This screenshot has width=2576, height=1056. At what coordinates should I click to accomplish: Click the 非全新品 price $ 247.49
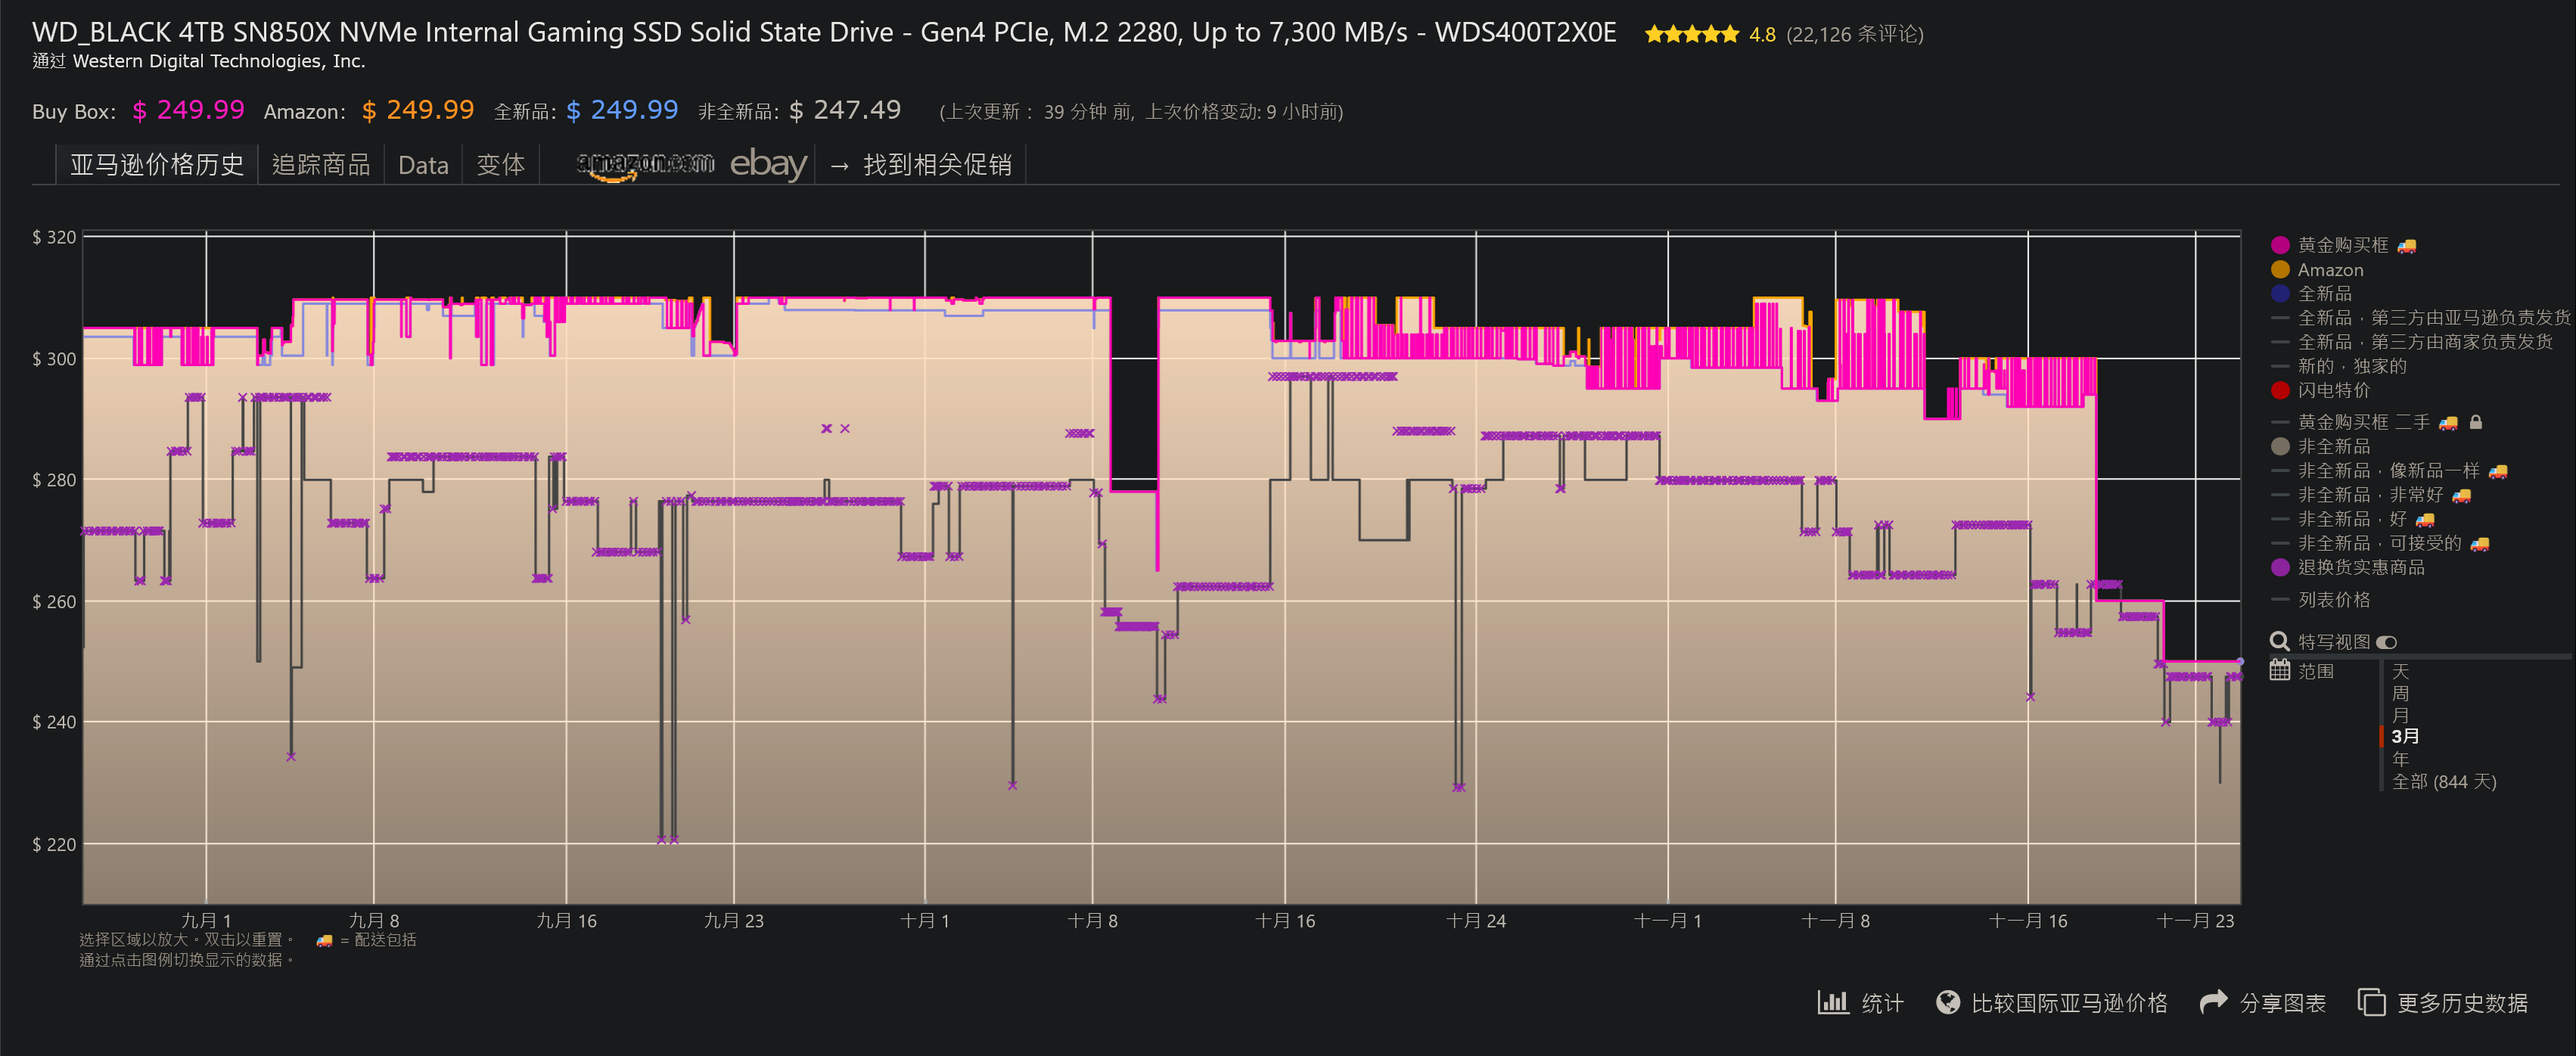click(x=845, y=110)
